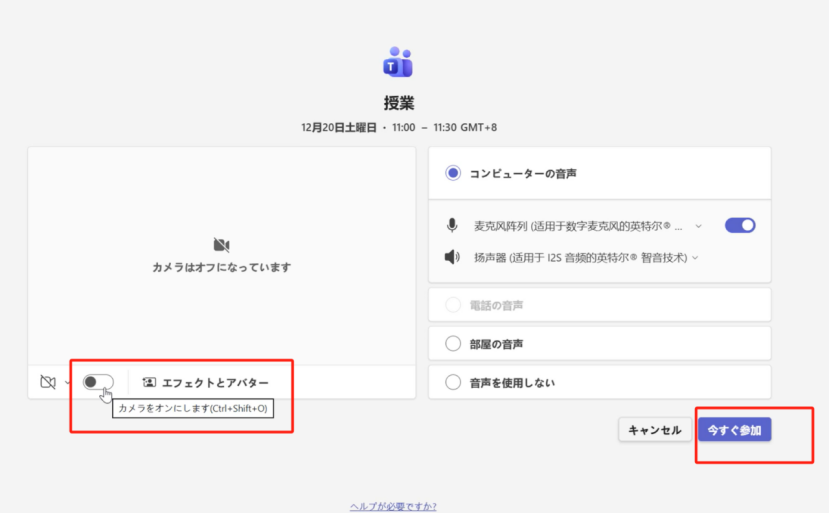Choose the 部屋の音声 audio option

453,343
